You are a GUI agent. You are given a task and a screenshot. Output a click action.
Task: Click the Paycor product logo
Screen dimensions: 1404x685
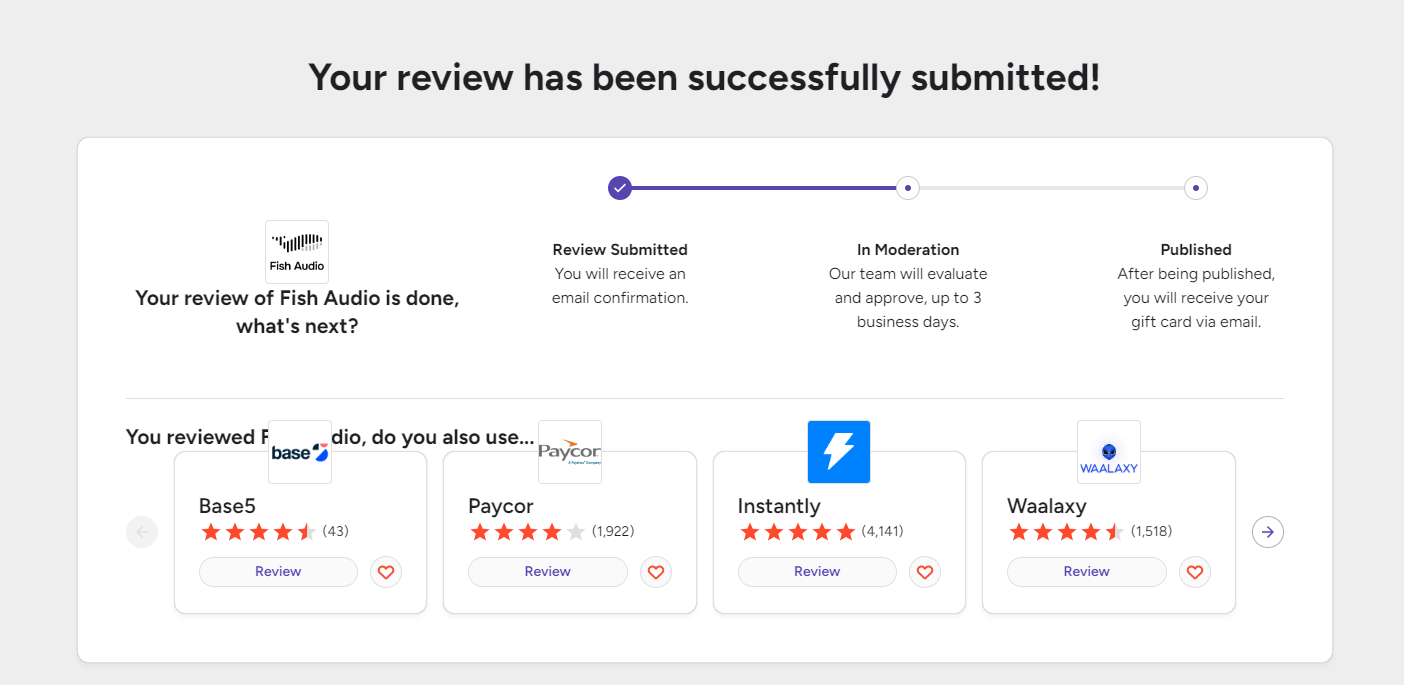(x=570, y=452)
